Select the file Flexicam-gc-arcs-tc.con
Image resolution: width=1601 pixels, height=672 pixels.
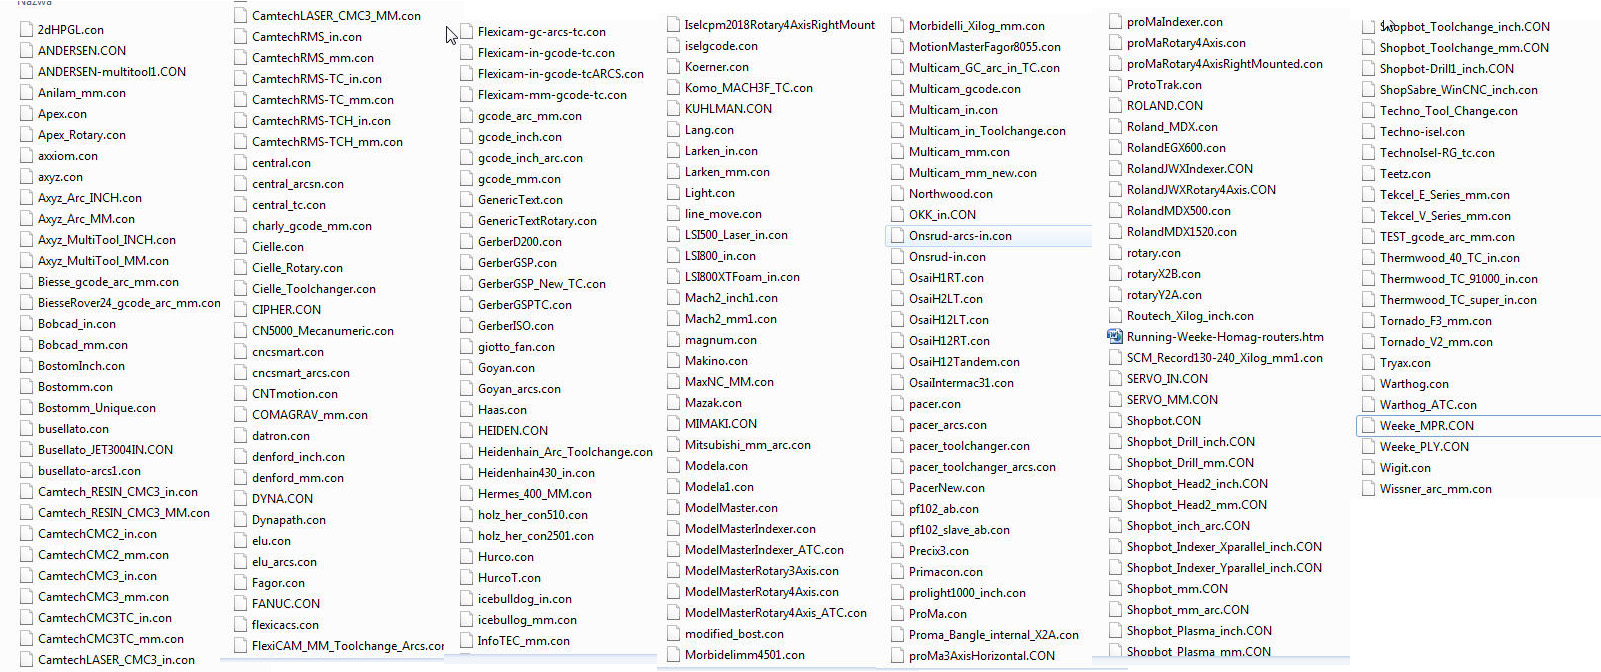[x=542, y=32]
